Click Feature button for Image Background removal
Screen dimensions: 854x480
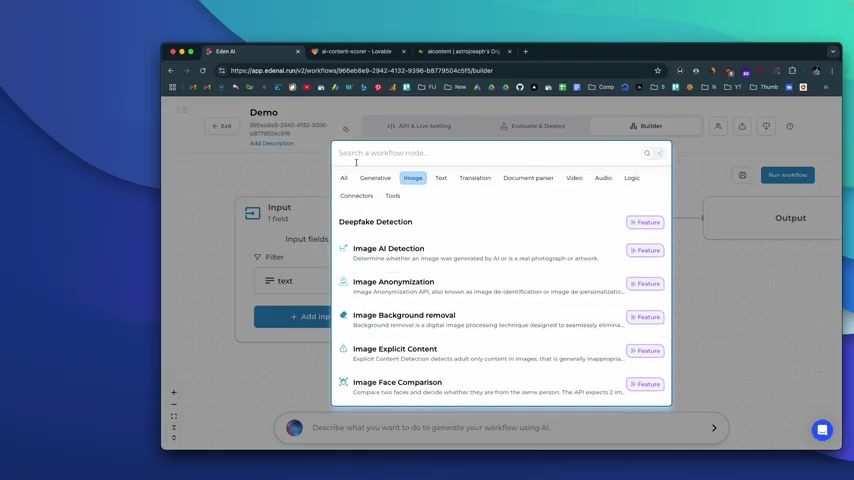(x=645, y=317)
